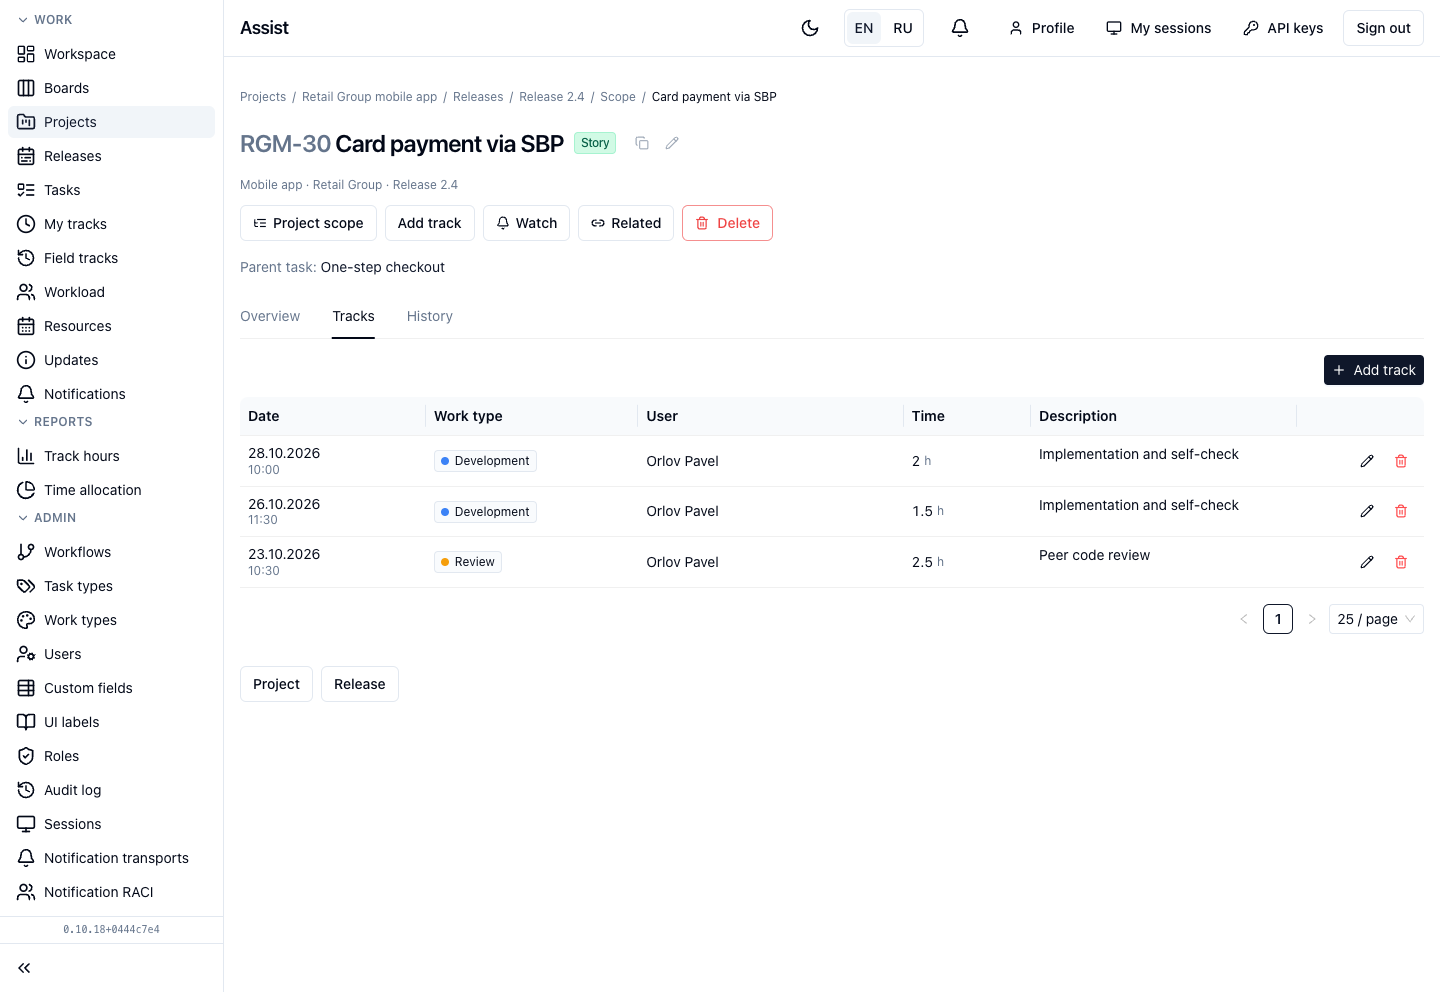
Task: Edit the Peer code review track
Action: (x=1367, y=562)
